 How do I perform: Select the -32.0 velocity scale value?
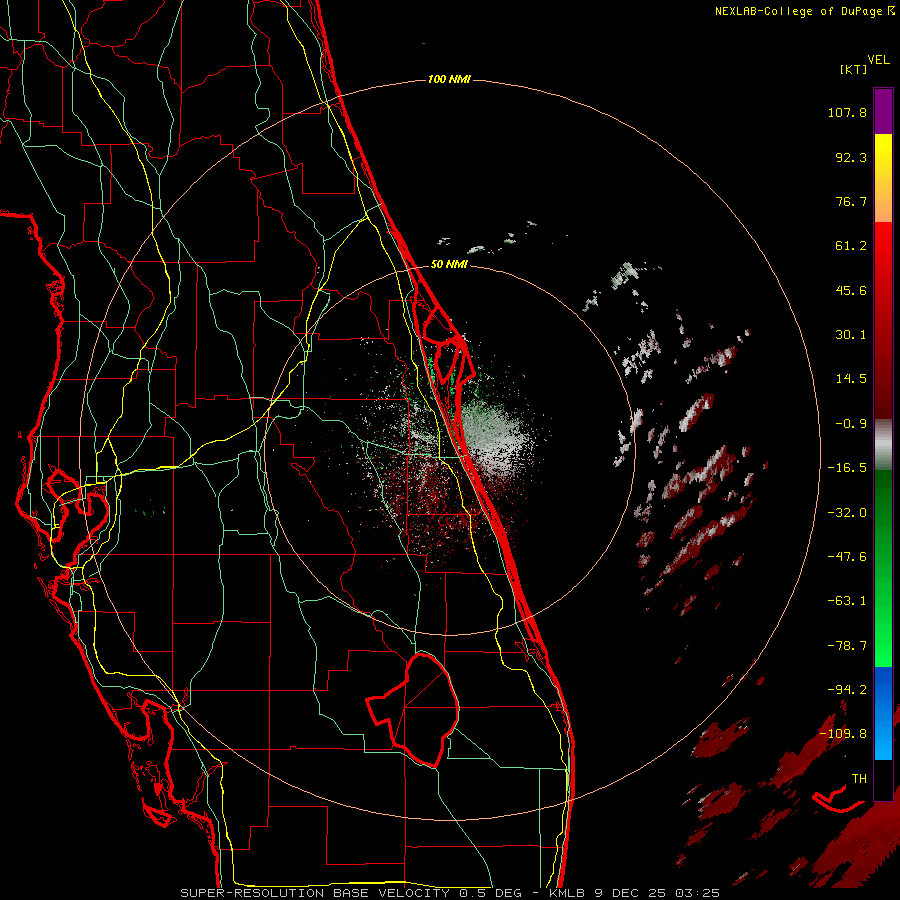click(x=847, y=512)
